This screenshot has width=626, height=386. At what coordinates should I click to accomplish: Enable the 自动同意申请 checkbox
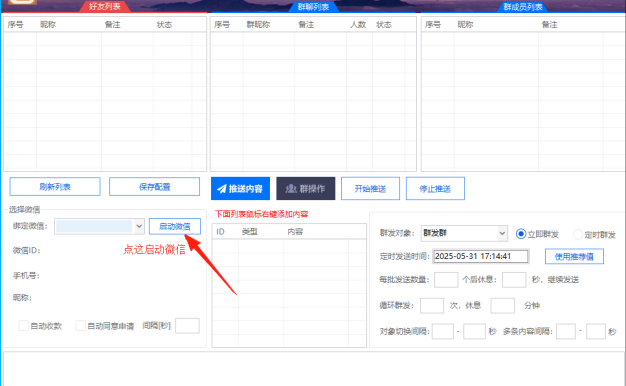tap(81, 326)
